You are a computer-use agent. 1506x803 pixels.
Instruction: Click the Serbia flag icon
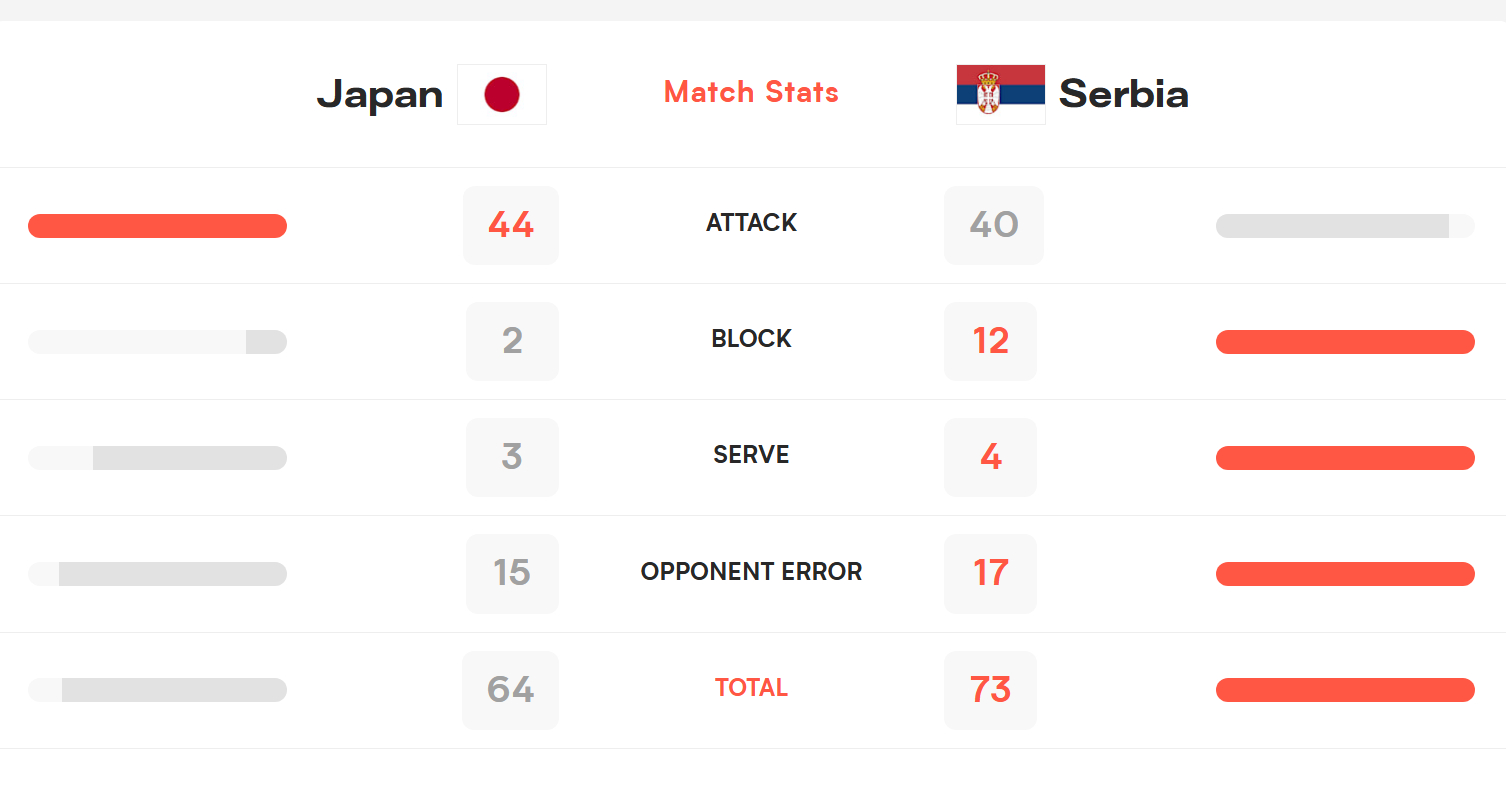pyautogui.click(x=1001, y=94)
